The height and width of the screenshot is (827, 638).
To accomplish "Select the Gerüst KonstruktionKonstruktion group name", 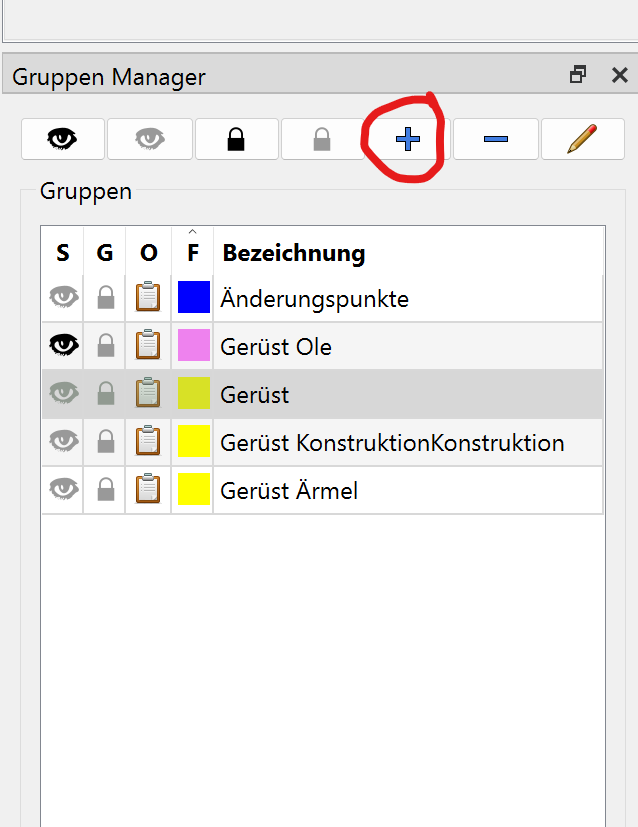I will pos(392,442).
